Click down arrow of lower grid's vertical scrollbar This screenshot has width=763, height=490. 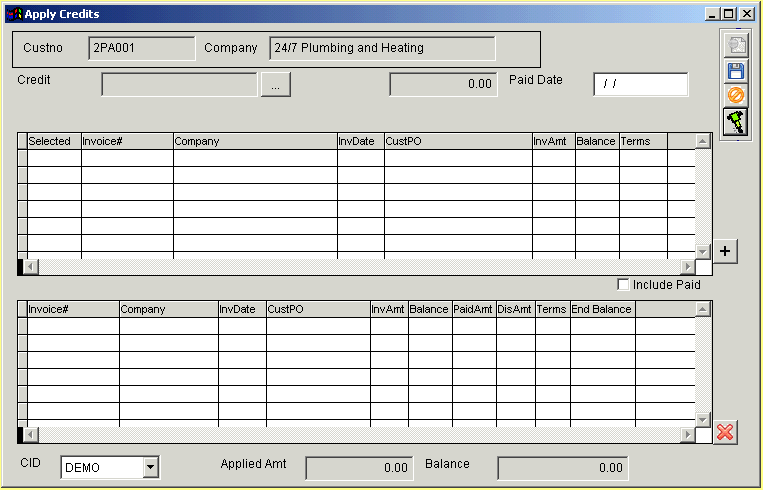point(703,420)
